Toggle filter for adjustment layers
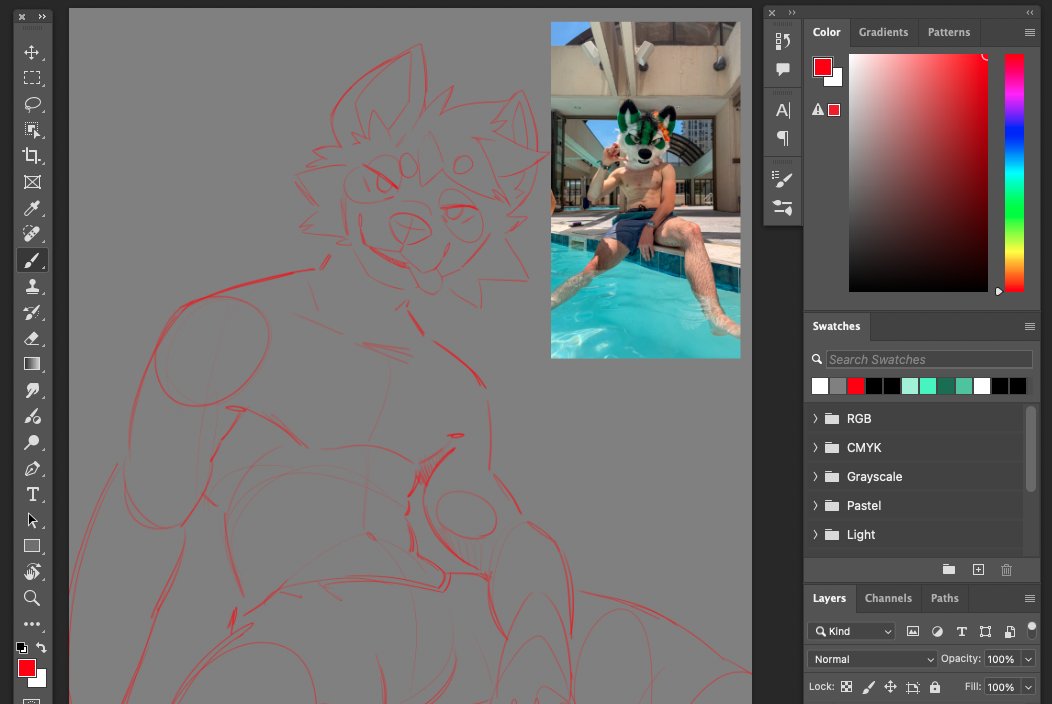 click(x=937, y=632)
